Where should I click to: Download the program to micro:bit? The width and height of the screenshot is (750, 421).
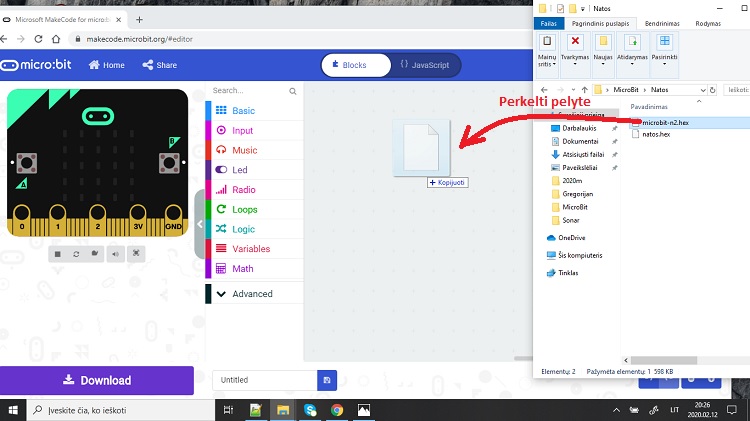[97, 380]
